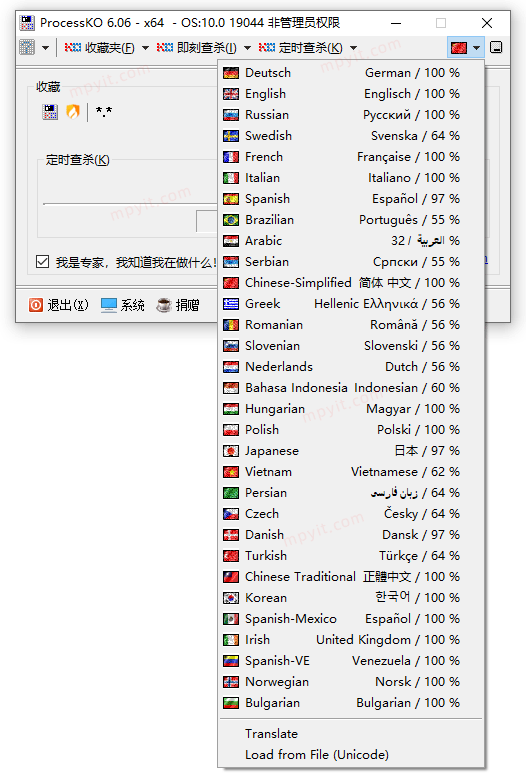The height and width of the screenshot is (773, 526).
Task: Click the Nederlands flag icon
Action: point(231,367)
